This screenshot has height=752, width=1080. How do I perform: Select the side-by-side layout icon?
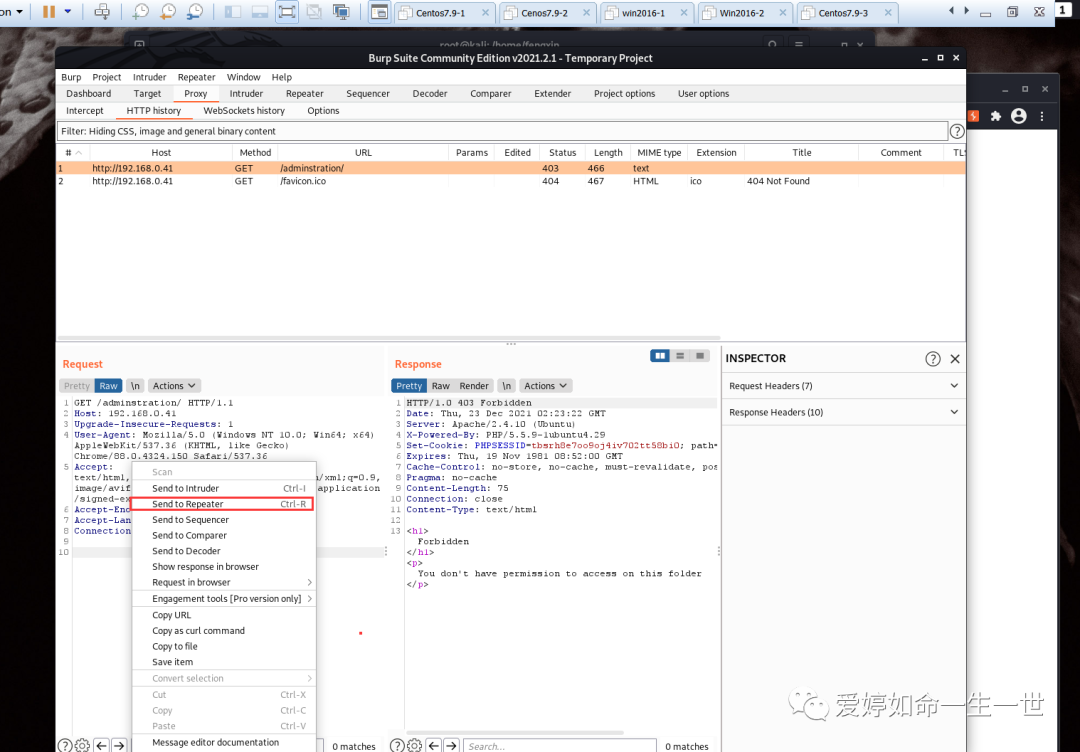(660, 356)
